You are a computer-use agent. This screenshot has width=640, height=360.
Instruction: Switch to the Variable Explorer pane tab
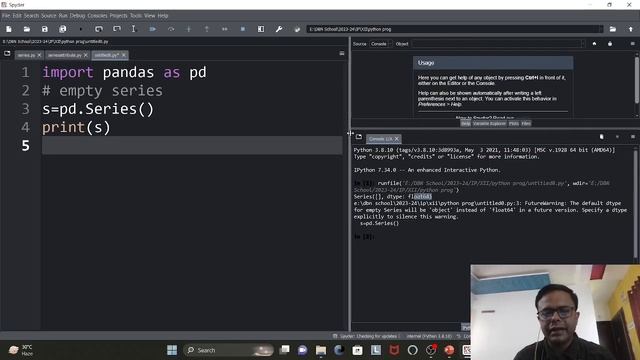click(489, 123)
